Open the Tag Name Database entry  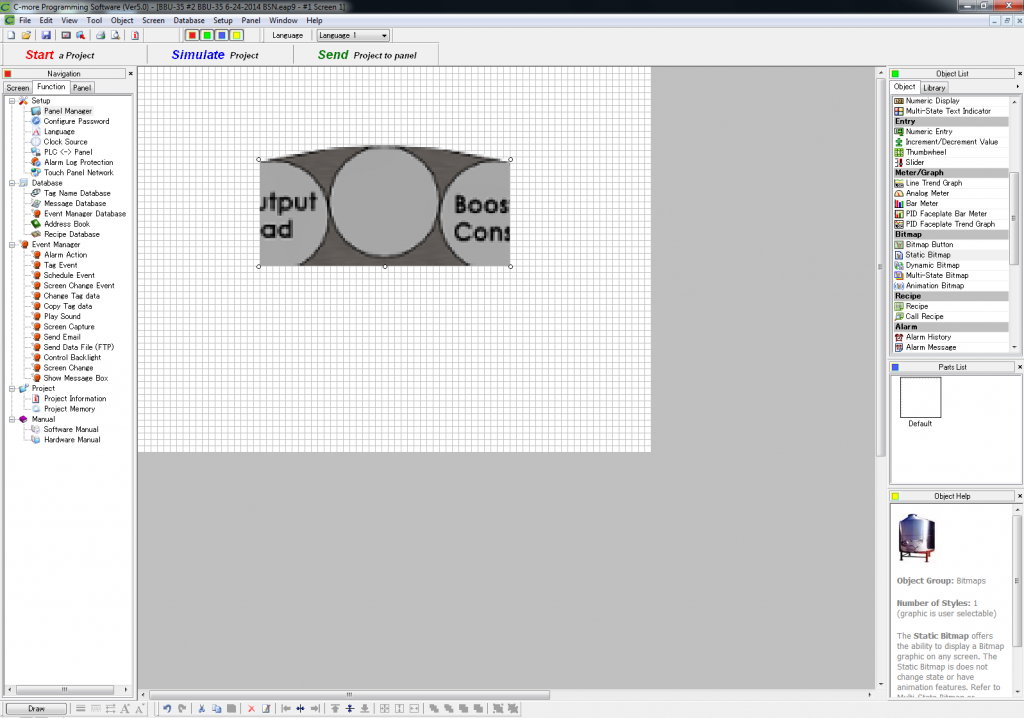coord(75,193)
